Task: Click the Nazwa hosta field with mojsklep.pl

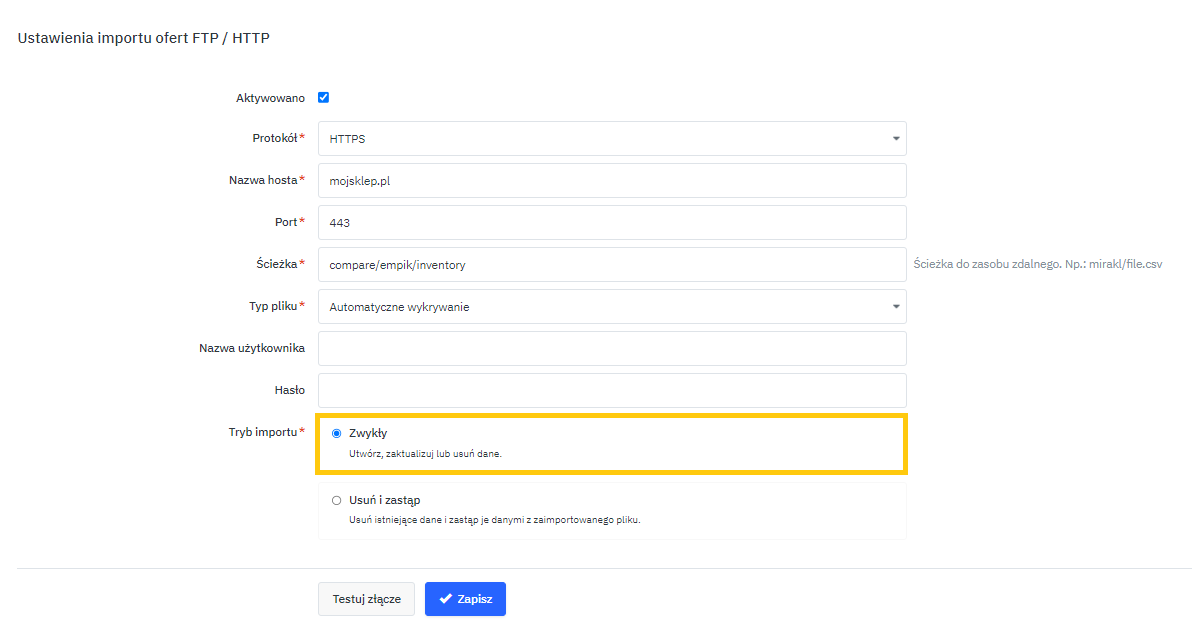Action: coord(611,181)
